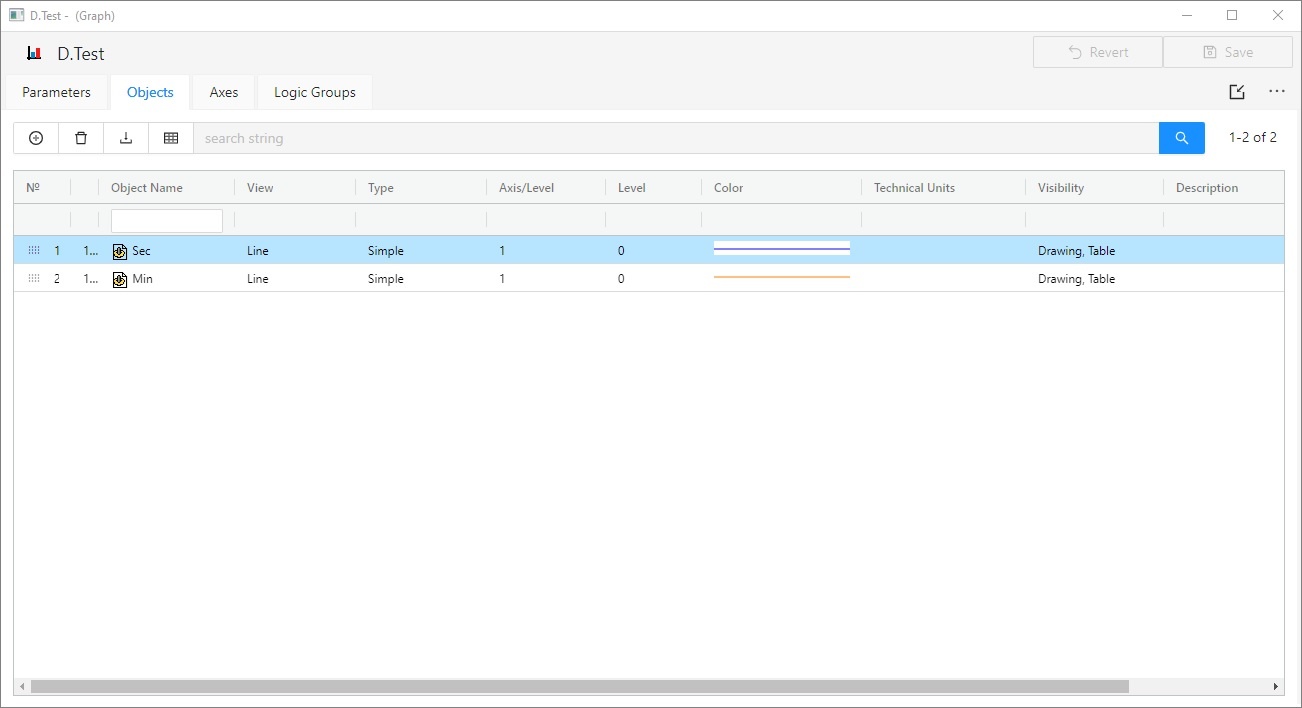Click the trash delete icon
1302x708 pixels.
81,138
